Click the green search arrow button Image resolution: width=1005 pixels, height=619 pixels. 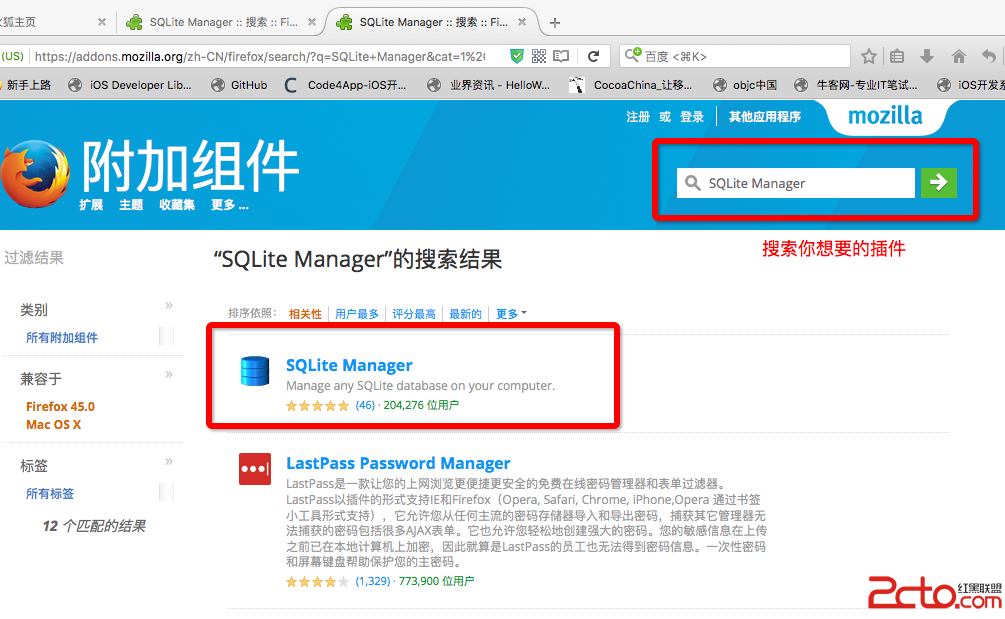938,183
